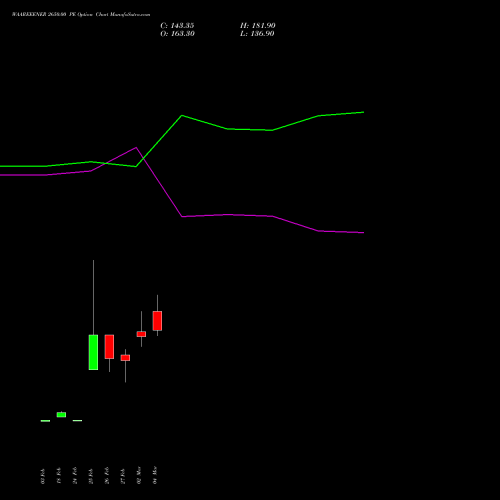Select the small red candle for 27 Feb
Viewport: 500px width, 500px height.
tap(125, 358)
